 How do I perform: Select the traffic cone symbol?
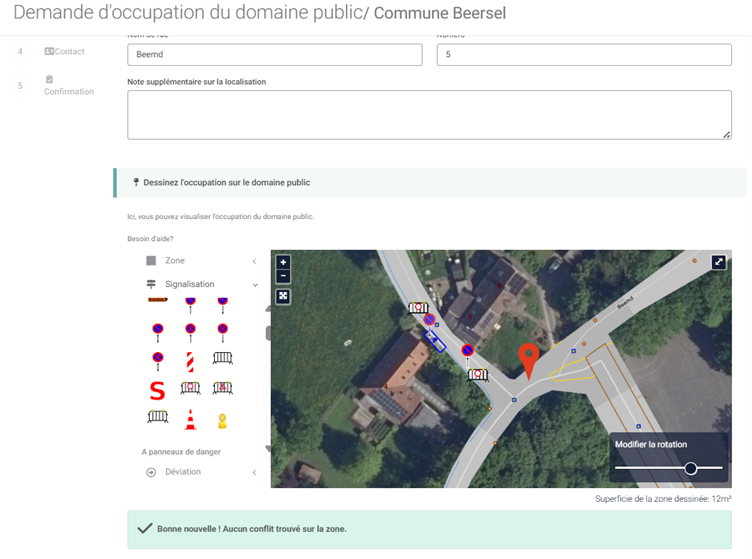(x=190, y=419)
